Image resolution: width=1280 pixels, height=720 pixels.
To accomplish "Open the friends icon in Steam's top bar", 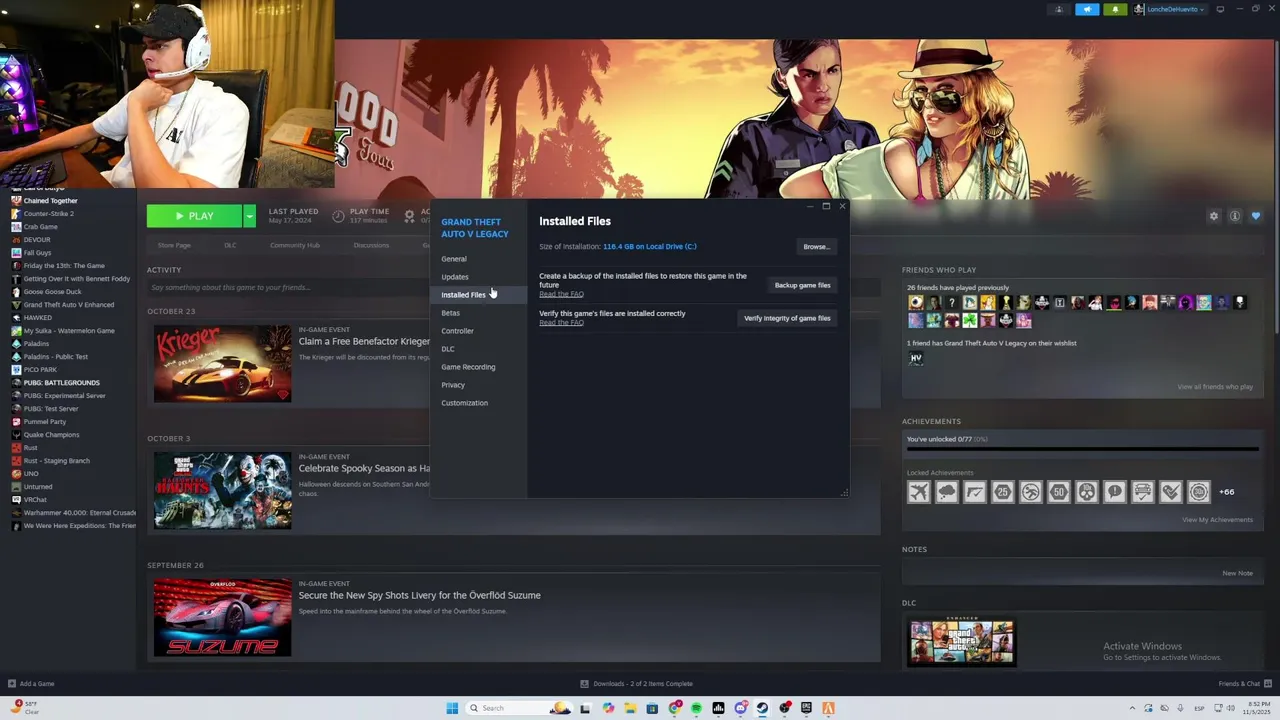I will point(1059,9).
